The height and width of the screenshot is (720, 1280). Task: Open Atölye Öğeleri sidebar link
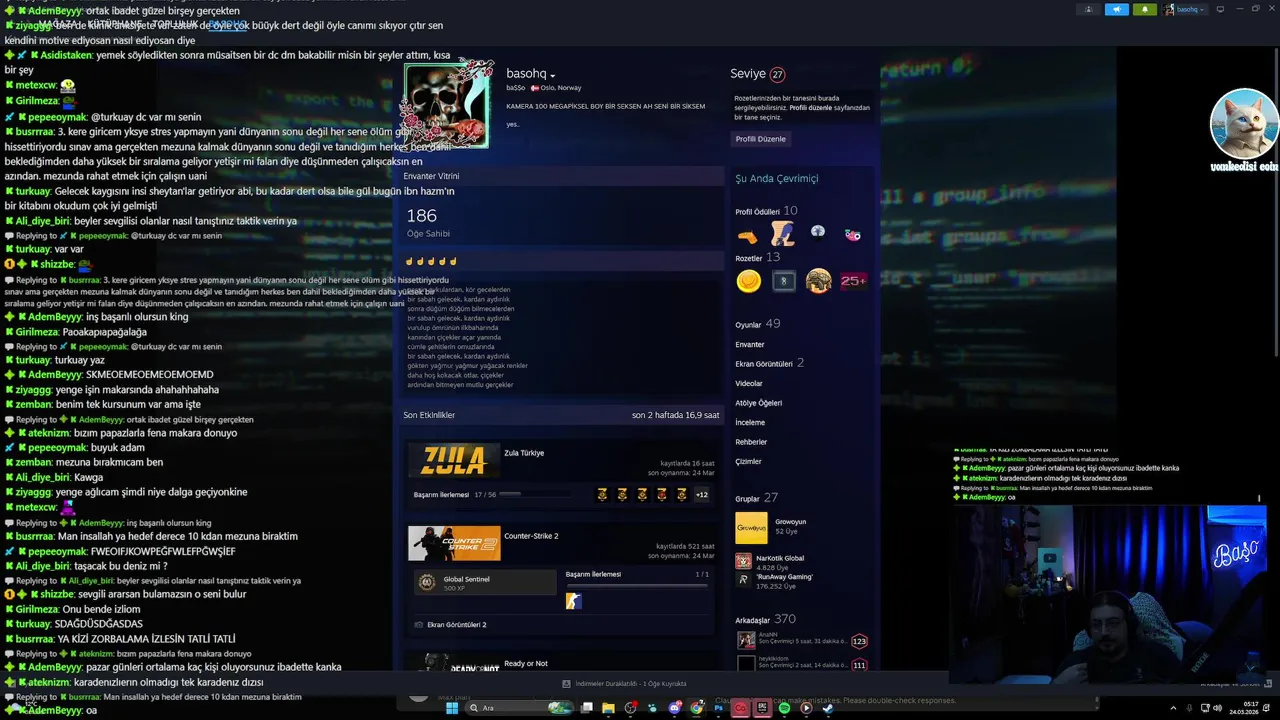[758, 403]
